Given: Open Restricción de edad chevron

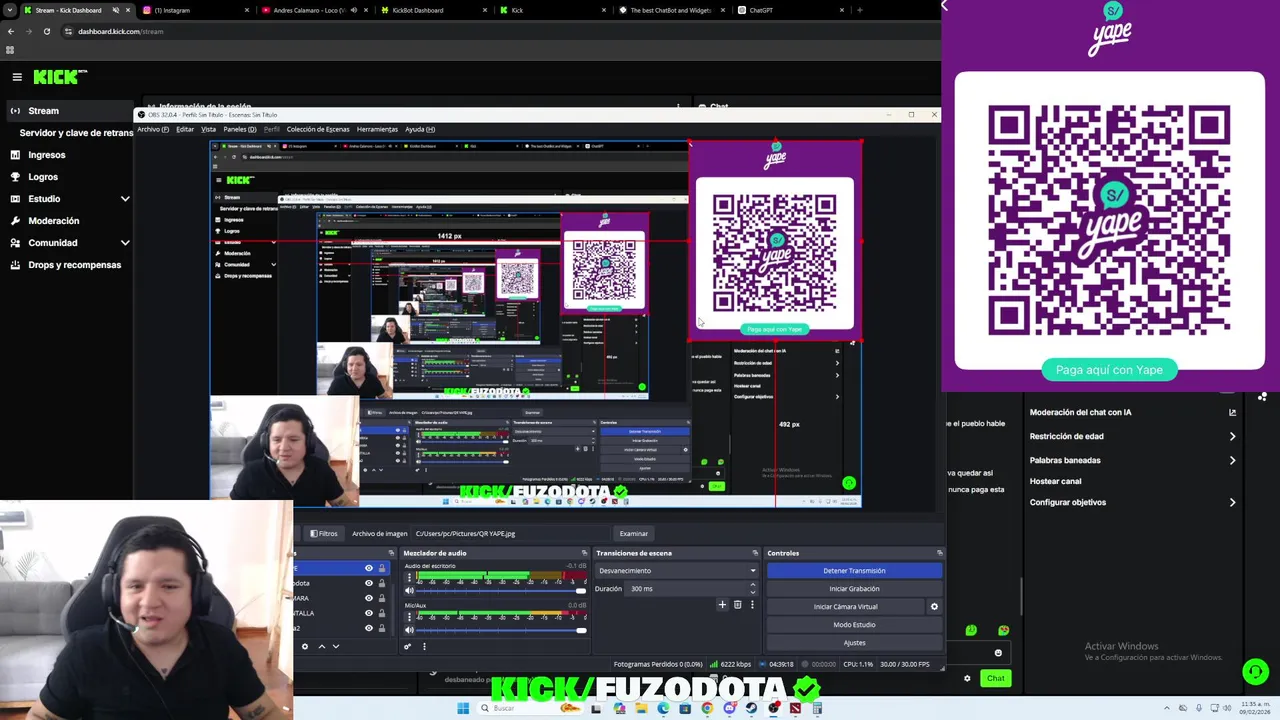Looking at the screenshot, I should tap(1232, 436).
